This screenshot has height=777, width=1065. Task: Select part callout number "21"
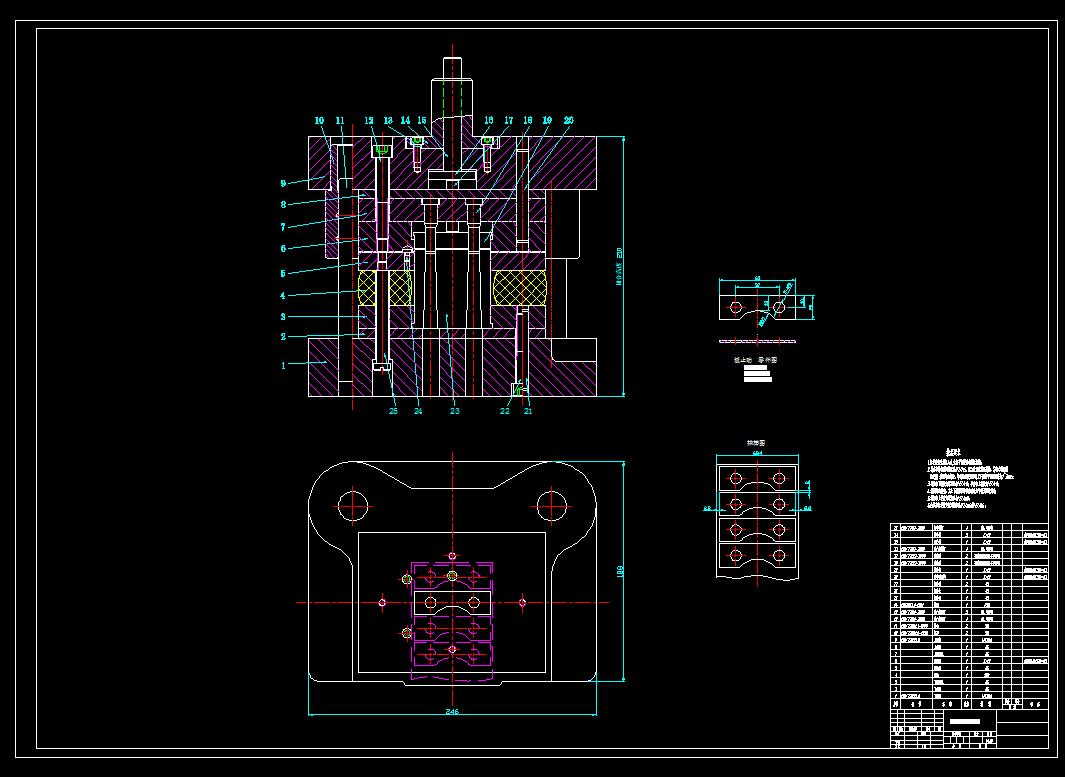pos(528,411)
